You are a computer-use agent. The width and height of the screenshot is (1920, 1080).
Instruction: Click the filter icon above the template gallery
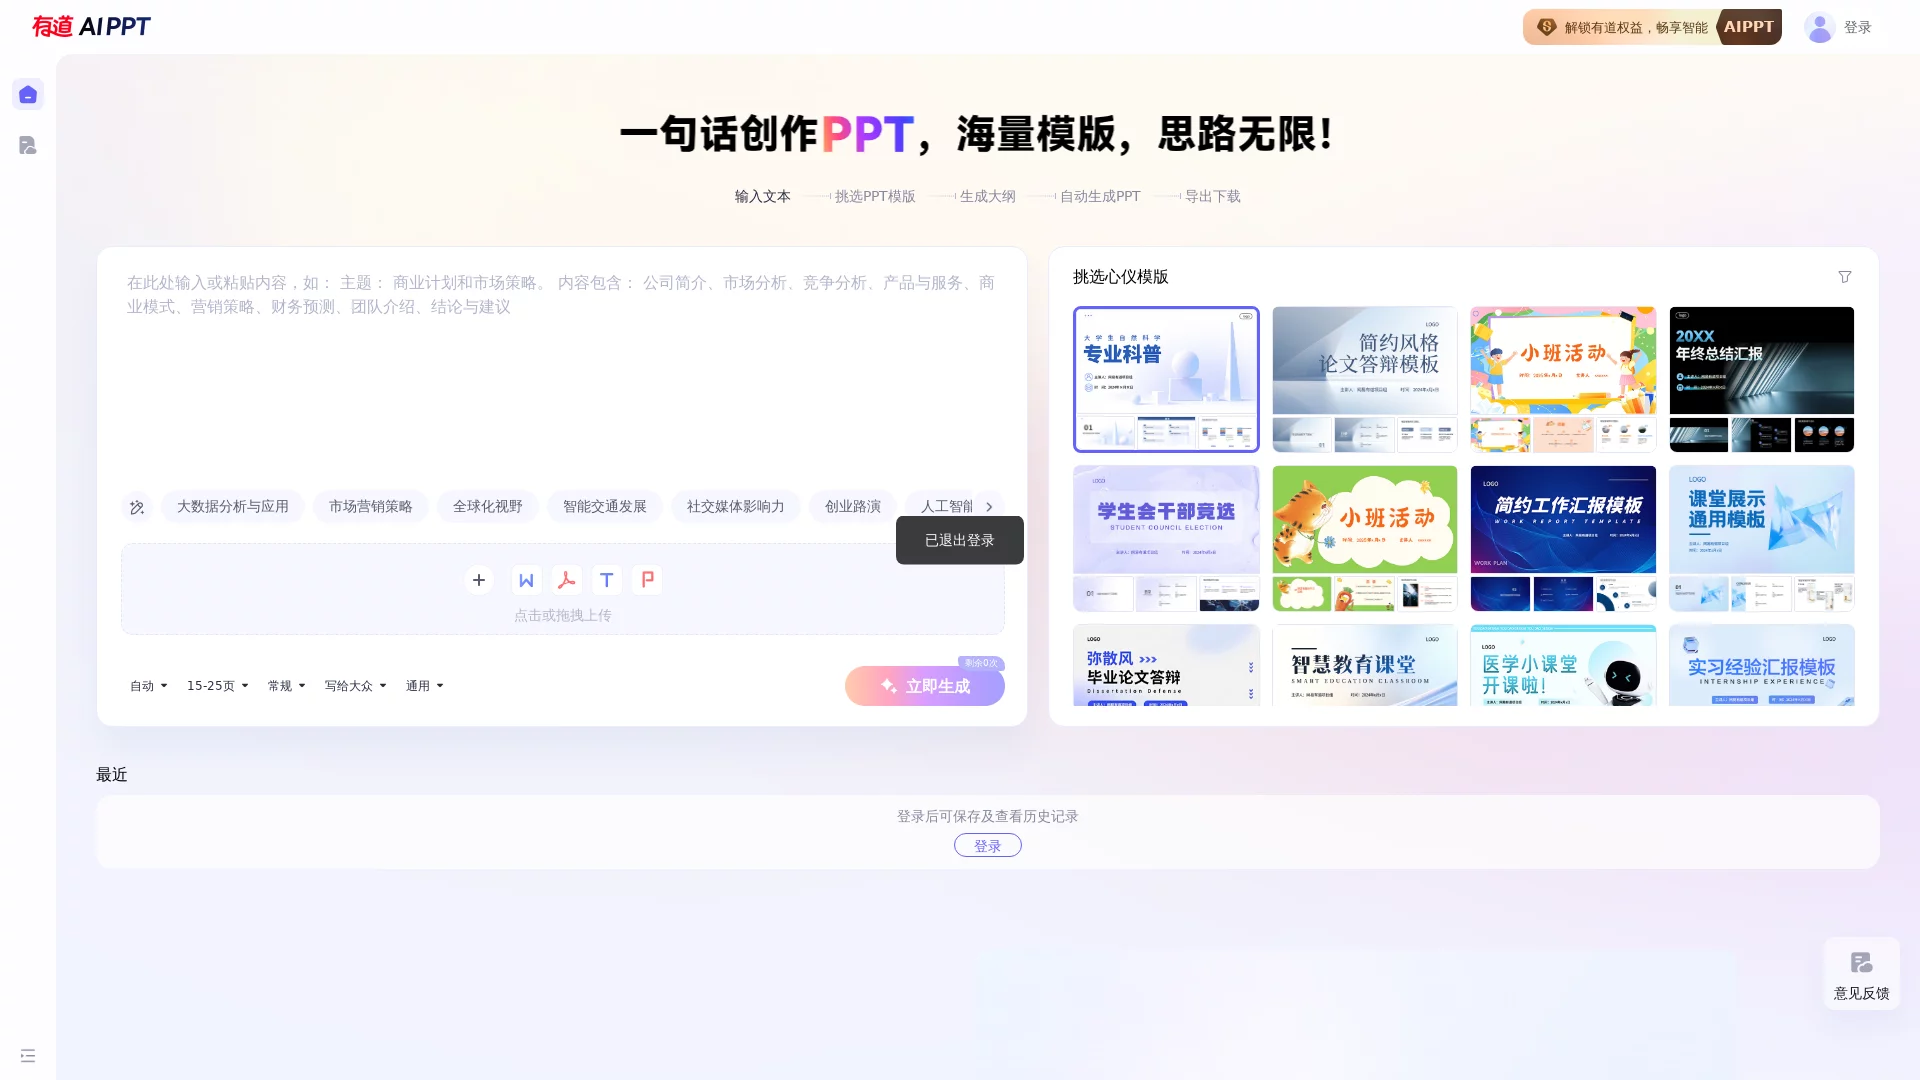[x=1845, y=277]
